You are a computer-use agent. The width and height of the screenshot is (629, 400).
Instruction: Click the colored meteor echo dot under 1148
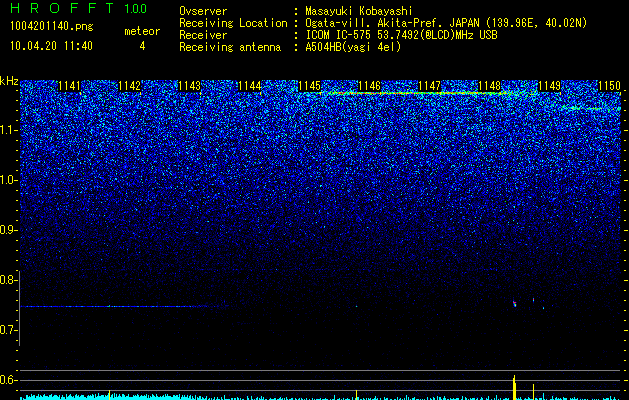pos(515,303)
